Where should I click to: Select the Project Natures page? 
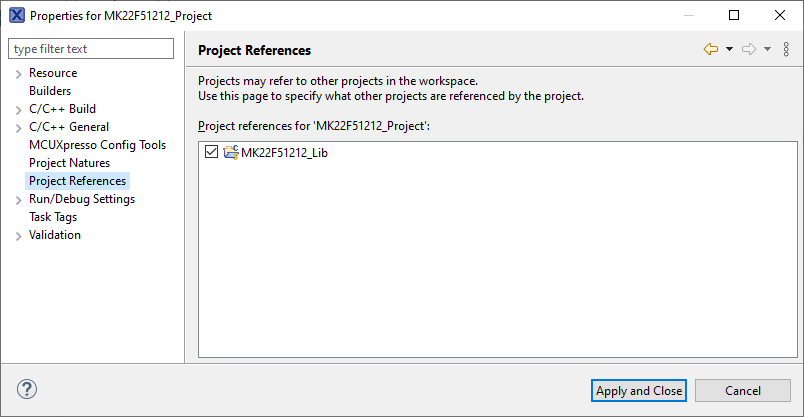(69, 163)
